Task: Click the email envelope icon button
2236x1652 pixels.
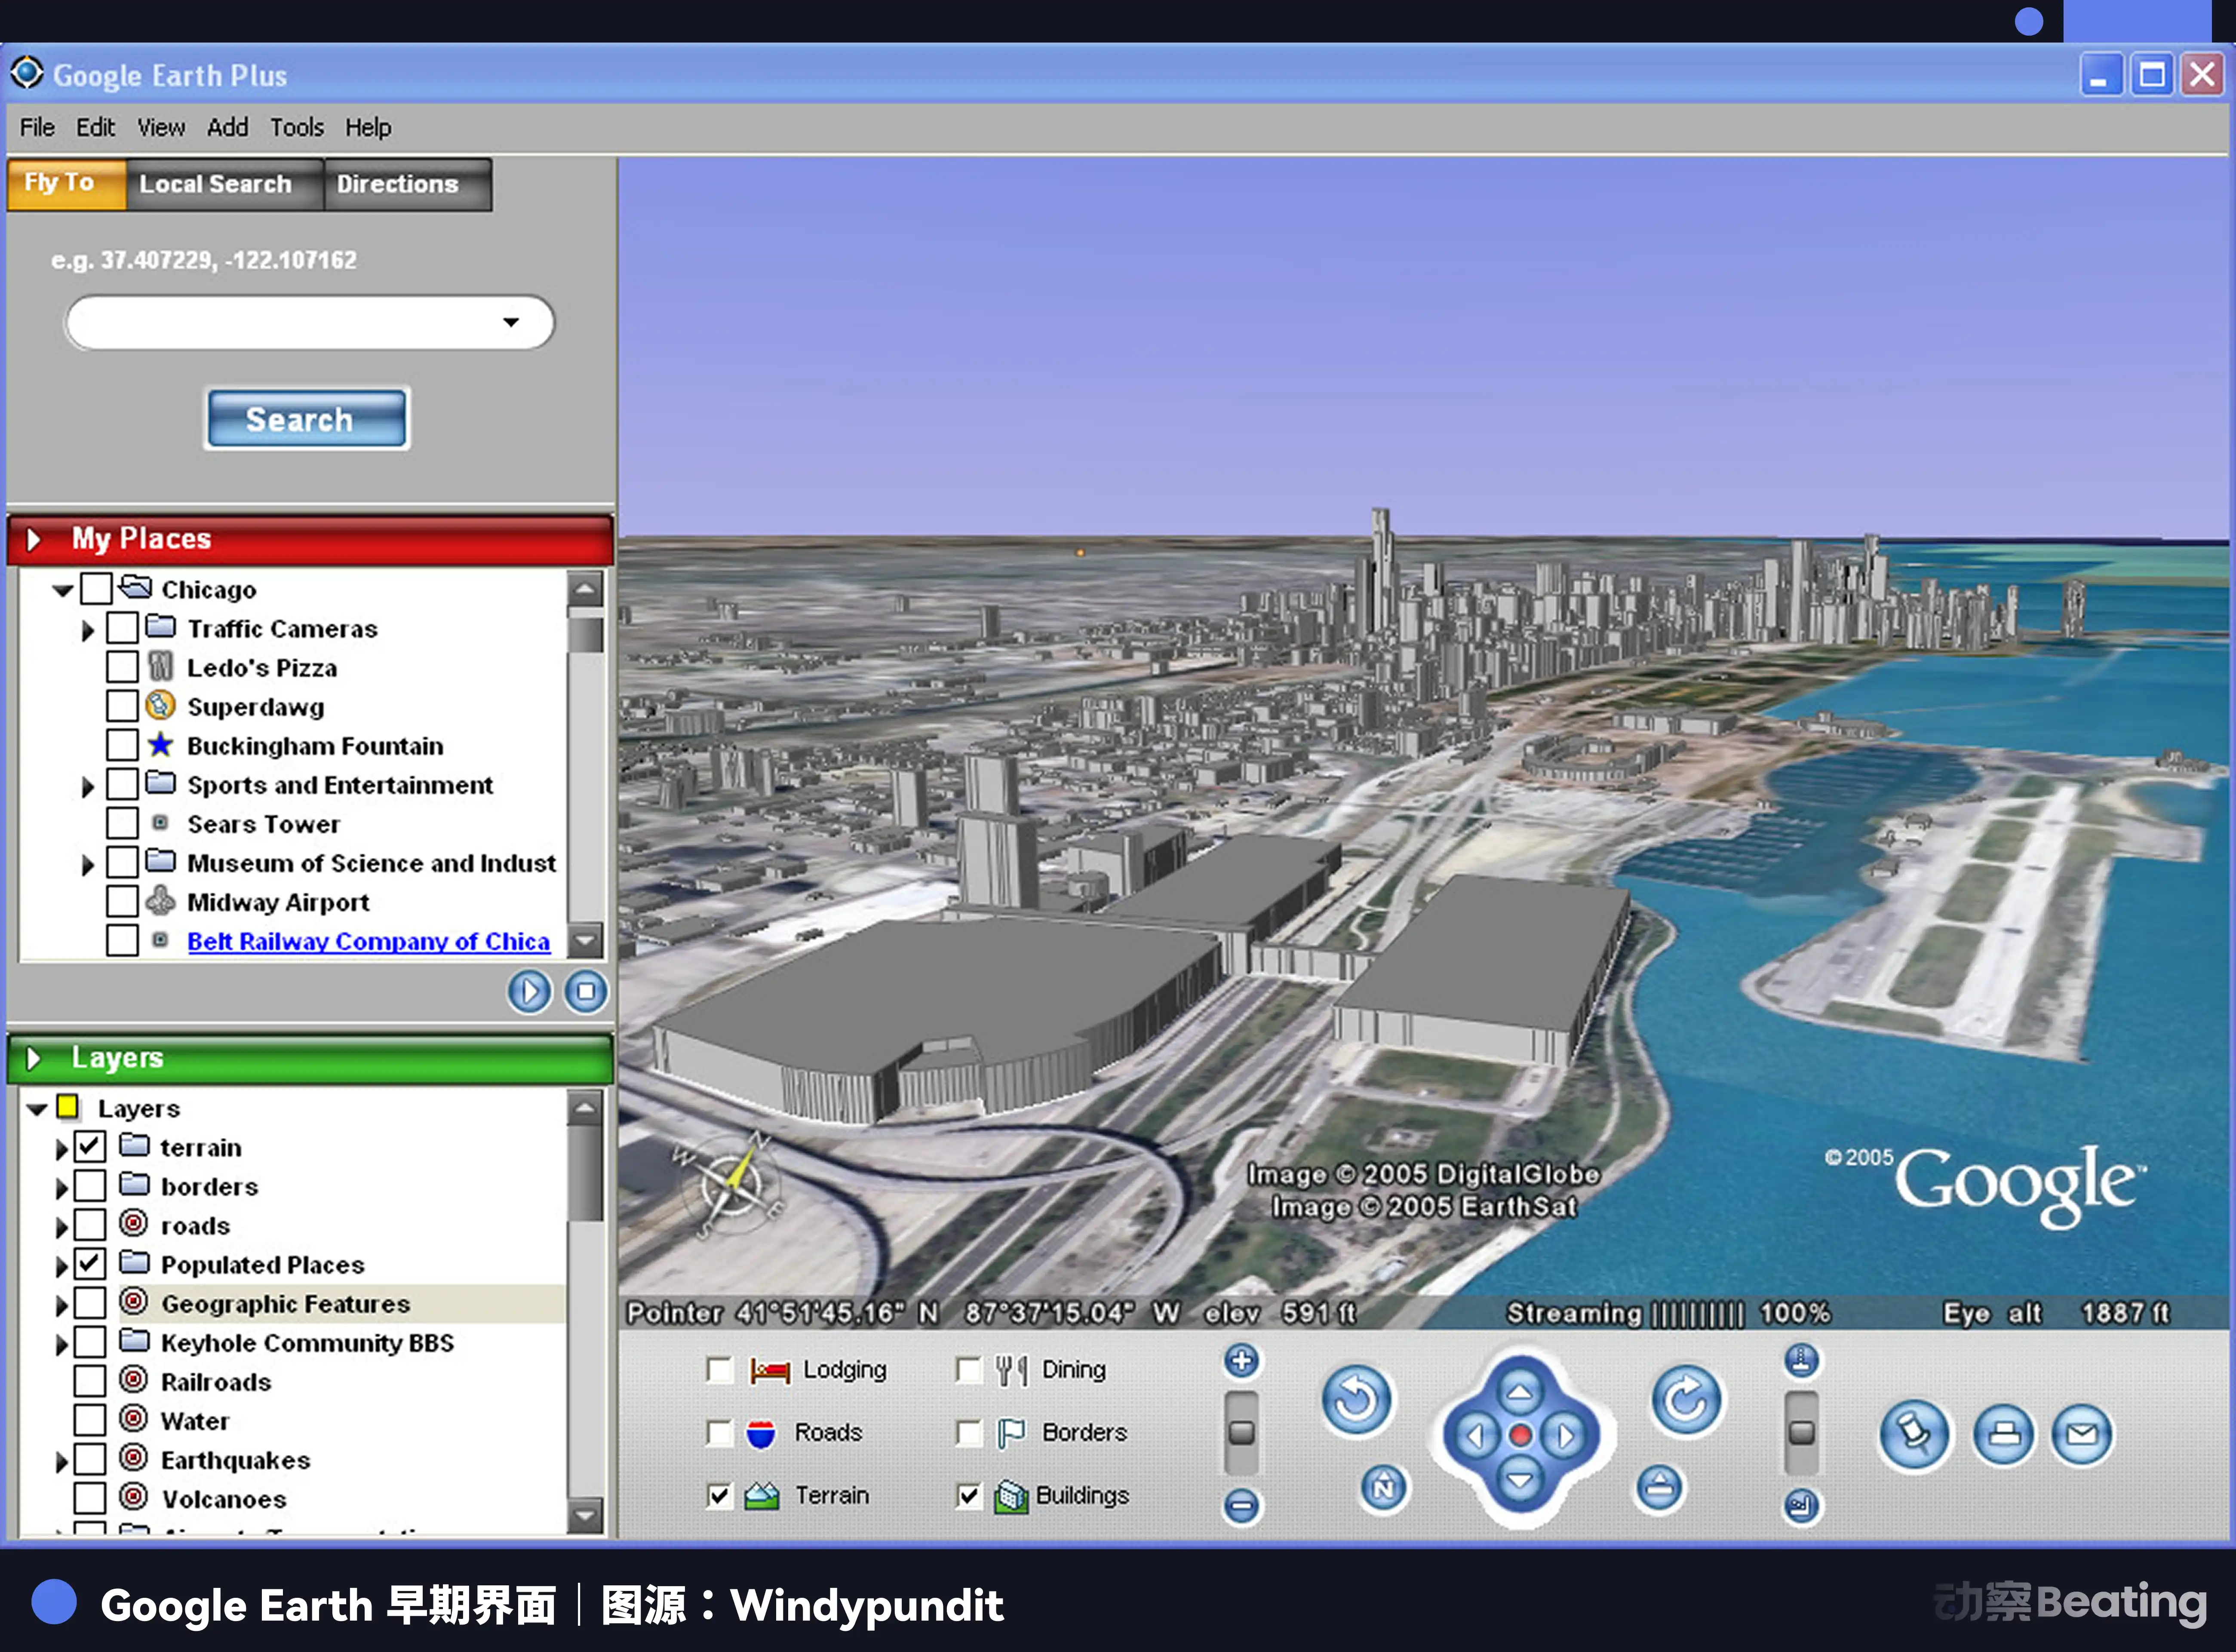Action: 2082,1434
